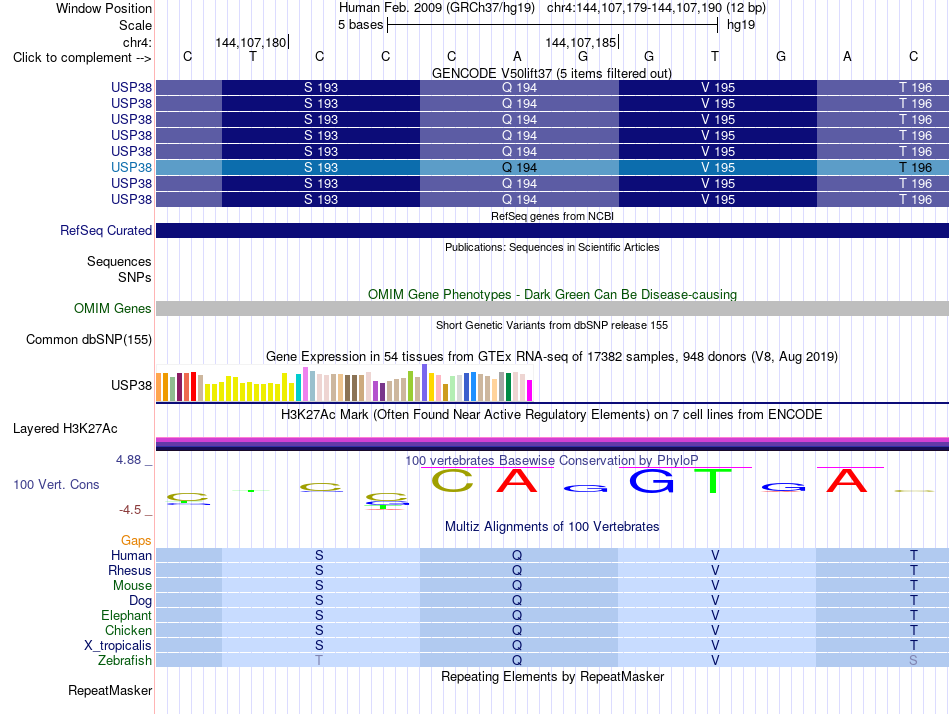Image resolution: width=950 pixels, height=714 pixels.
Task: Select Q 194 codon in highlighted USP38 row
Action: [519, 167]
